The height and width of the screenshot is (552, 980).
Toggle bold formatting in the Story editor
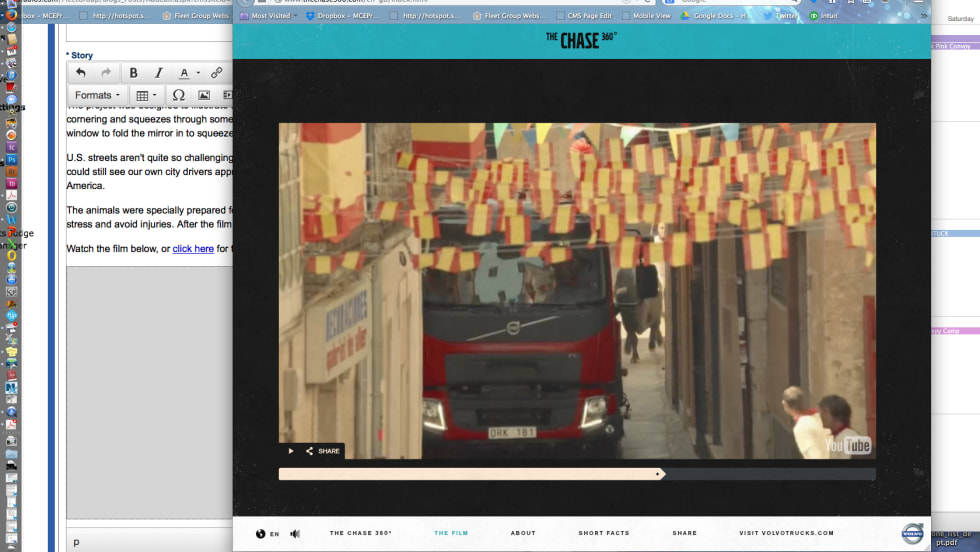[133, 73]
